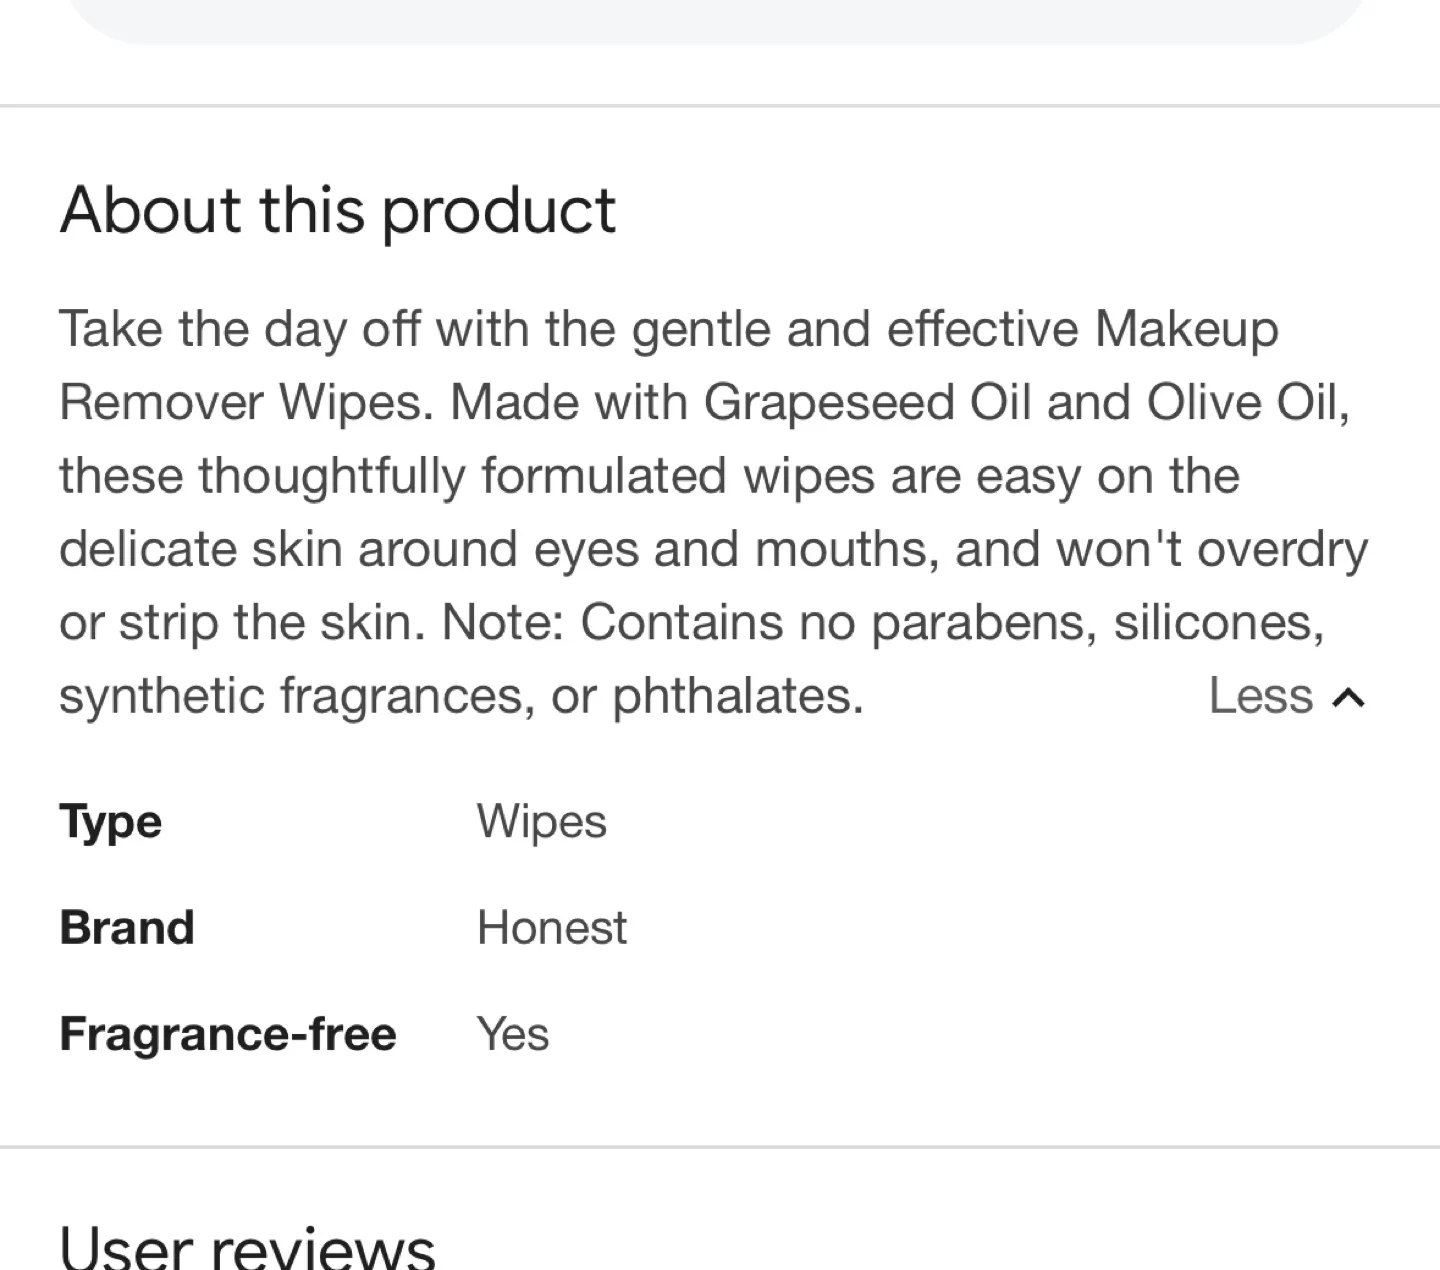Click the Fragrance-free specification label
This screenshot has width=1440, height=1270.
pos(228,1034)
